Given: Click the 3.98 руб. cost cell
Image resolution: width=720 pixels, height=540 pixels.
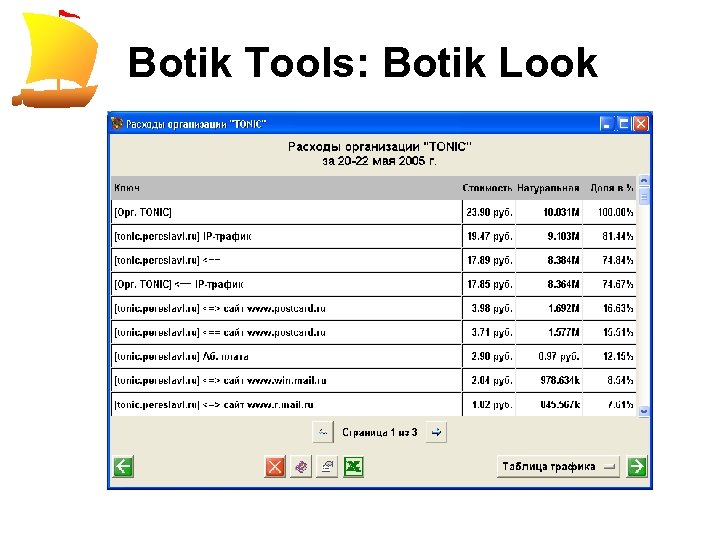Looking at the screenshot, I should point(489,308).
